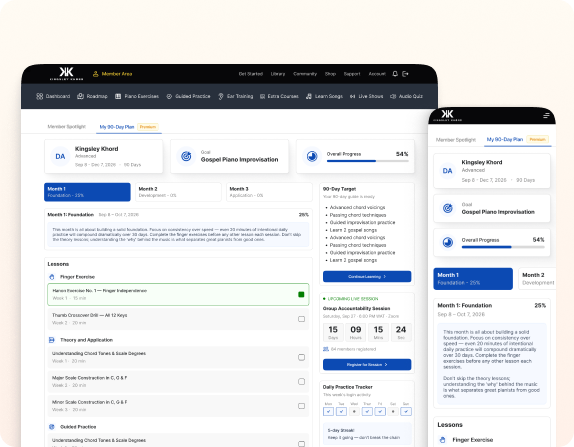Check the Thumb Crossover Drill checkbox
Screen dimensions: 574x447
301,319
